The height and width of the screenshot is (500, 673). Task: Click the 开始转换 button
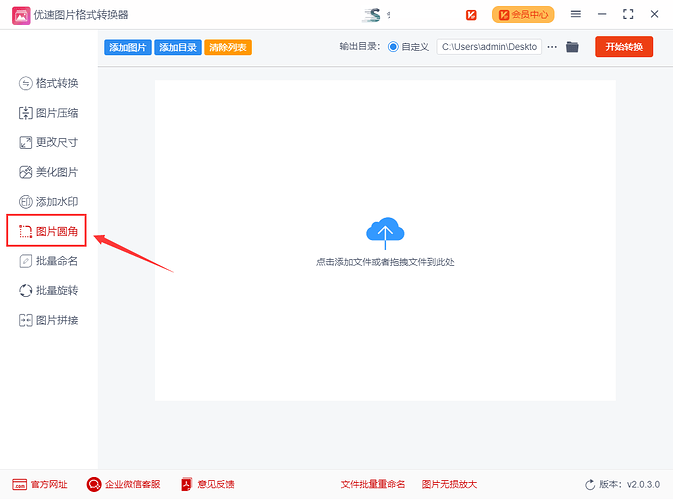tap(624, 47)
